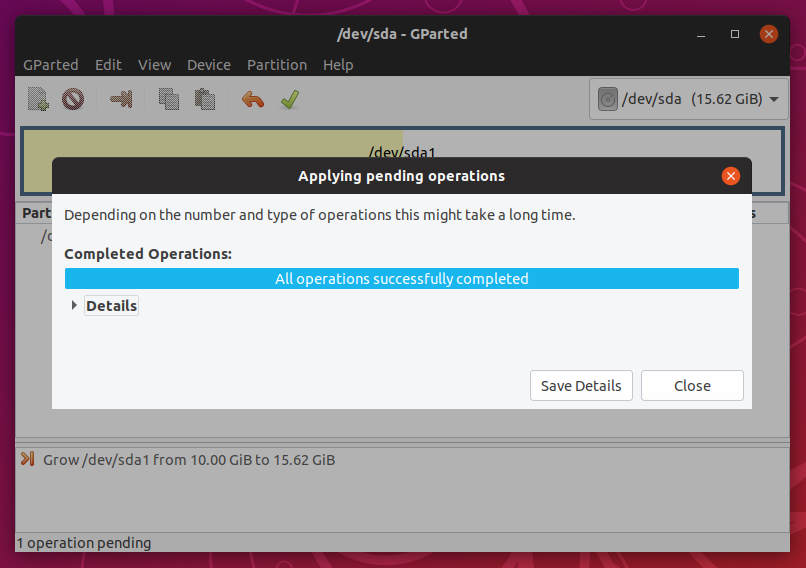Open the Help menu
The width and height of the screenshot is (806, 568).
(338, 65)
